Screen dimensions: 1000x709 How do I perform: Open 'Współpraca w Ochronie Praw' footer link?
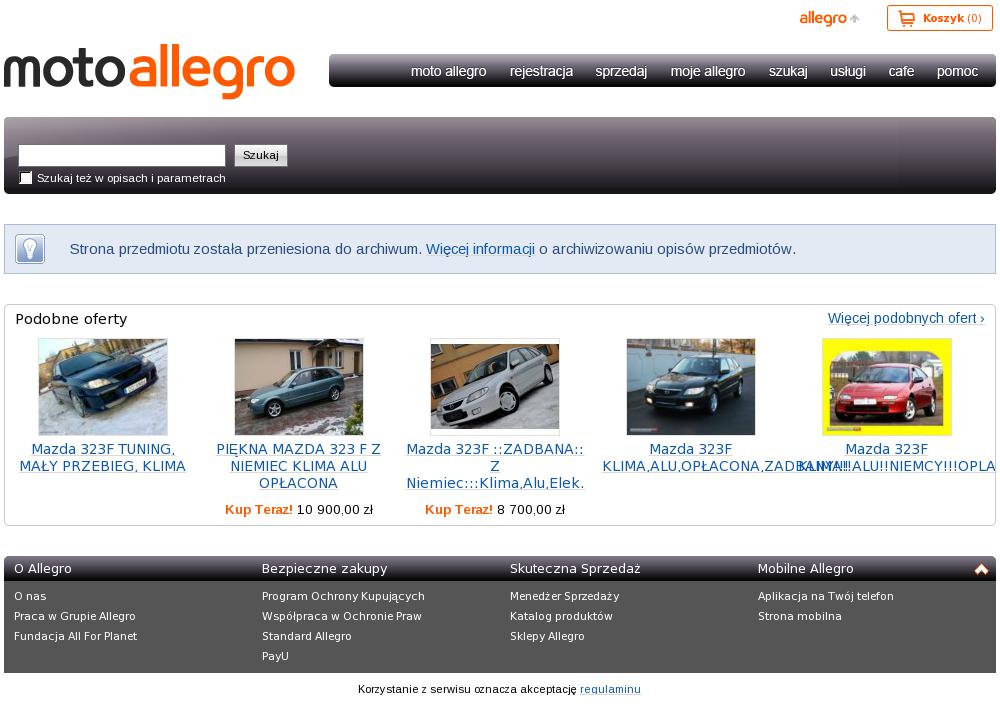[x=342, y=616]
